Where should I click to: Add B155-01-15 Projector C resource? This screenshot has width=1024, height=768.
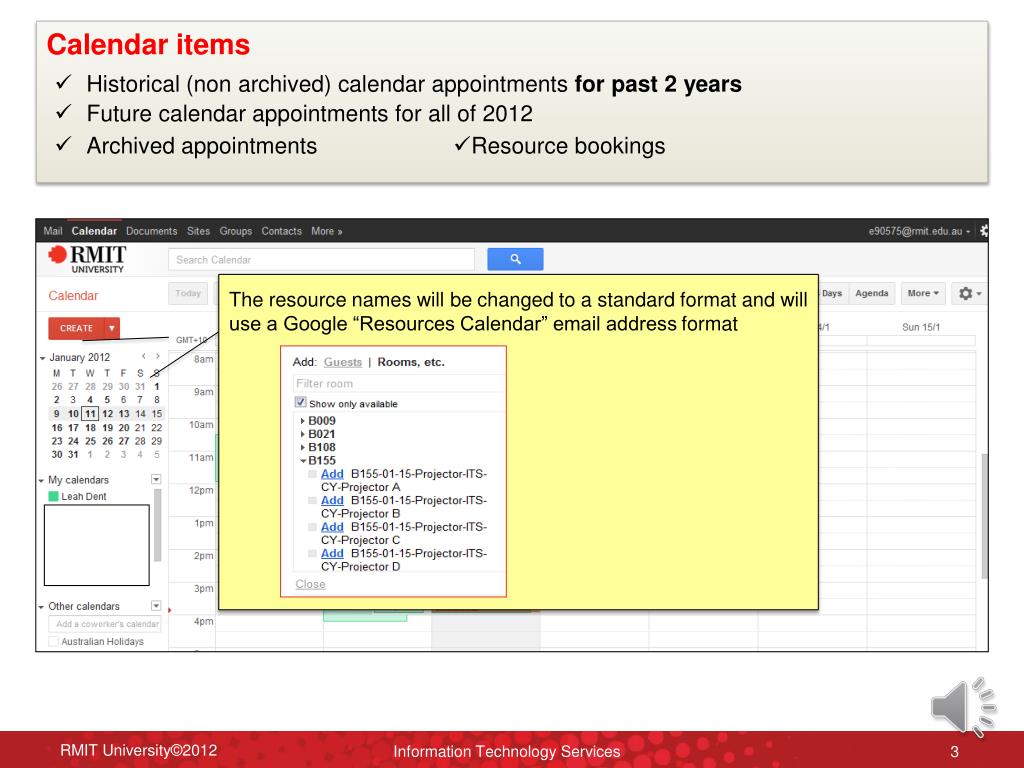coord(332,527)
